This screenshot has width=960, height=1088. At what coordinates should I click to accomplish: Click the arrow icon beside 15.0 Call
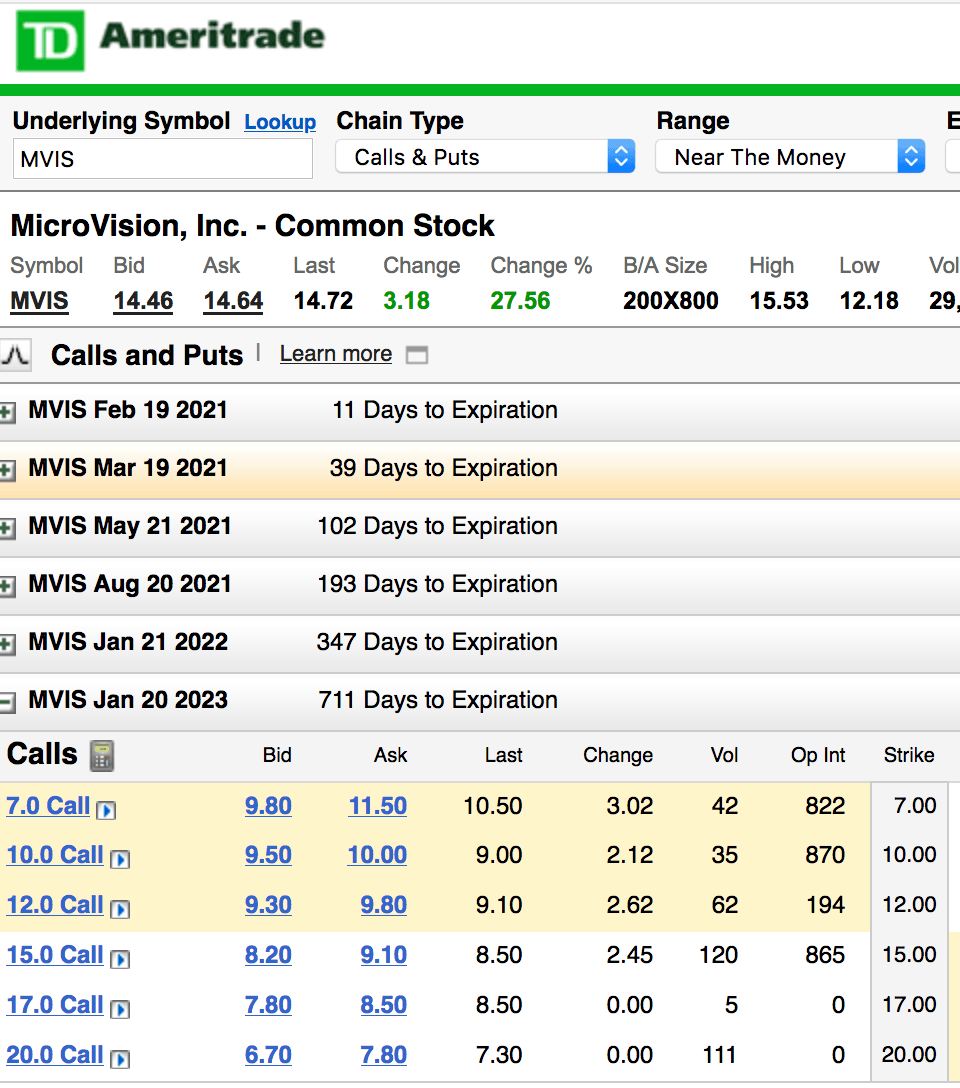(120, 958)
